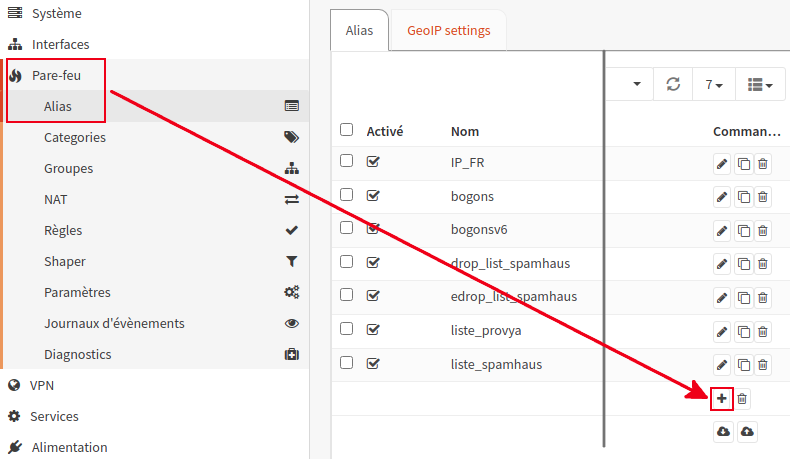Edit the bogons alias

click(722, 197)
